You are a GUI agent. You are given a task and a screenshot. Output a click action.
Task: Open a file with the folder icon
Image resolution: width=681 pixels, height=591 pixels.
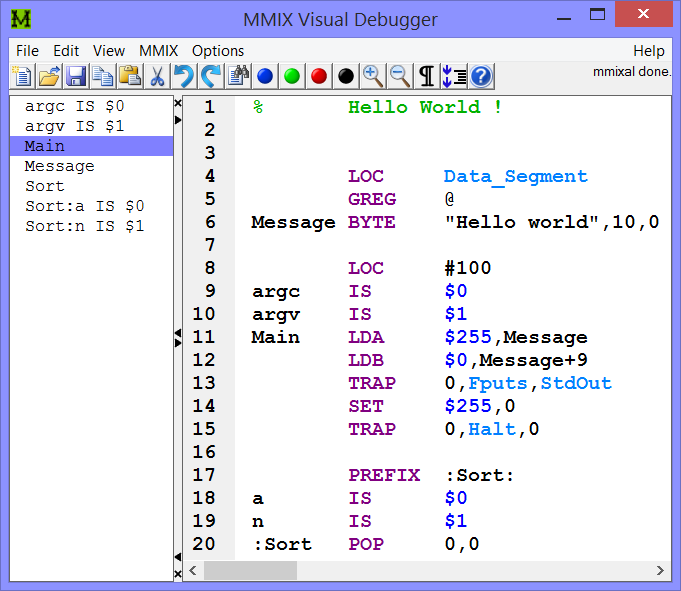(x=49, y=76)
